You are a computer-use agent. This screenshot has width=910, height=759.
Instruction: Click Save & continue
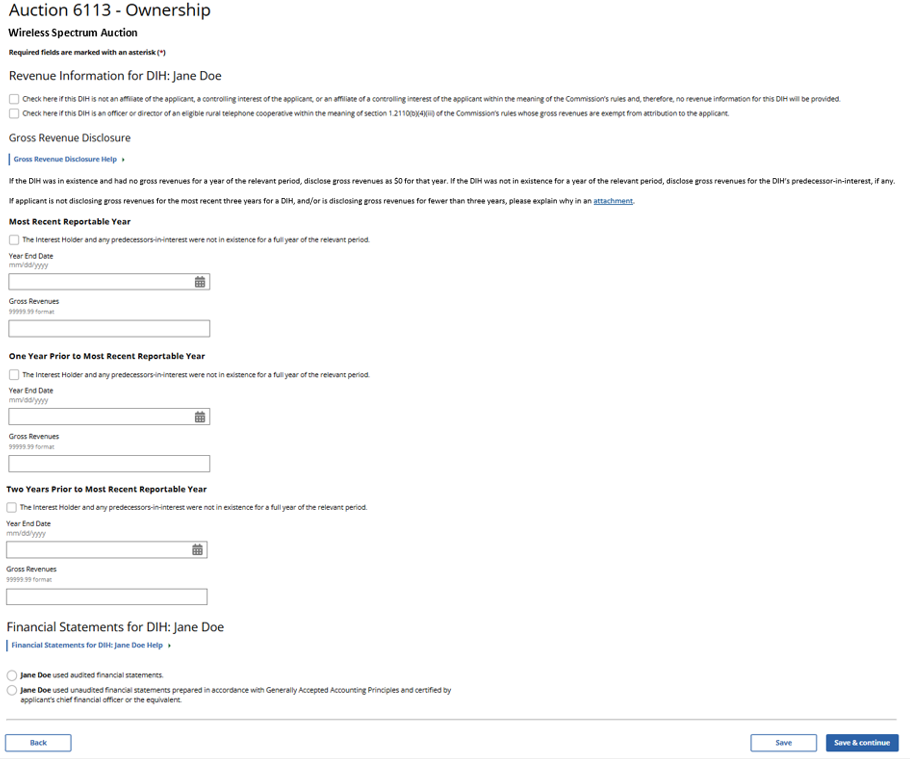pyautogui.click(x=861, y=743)
